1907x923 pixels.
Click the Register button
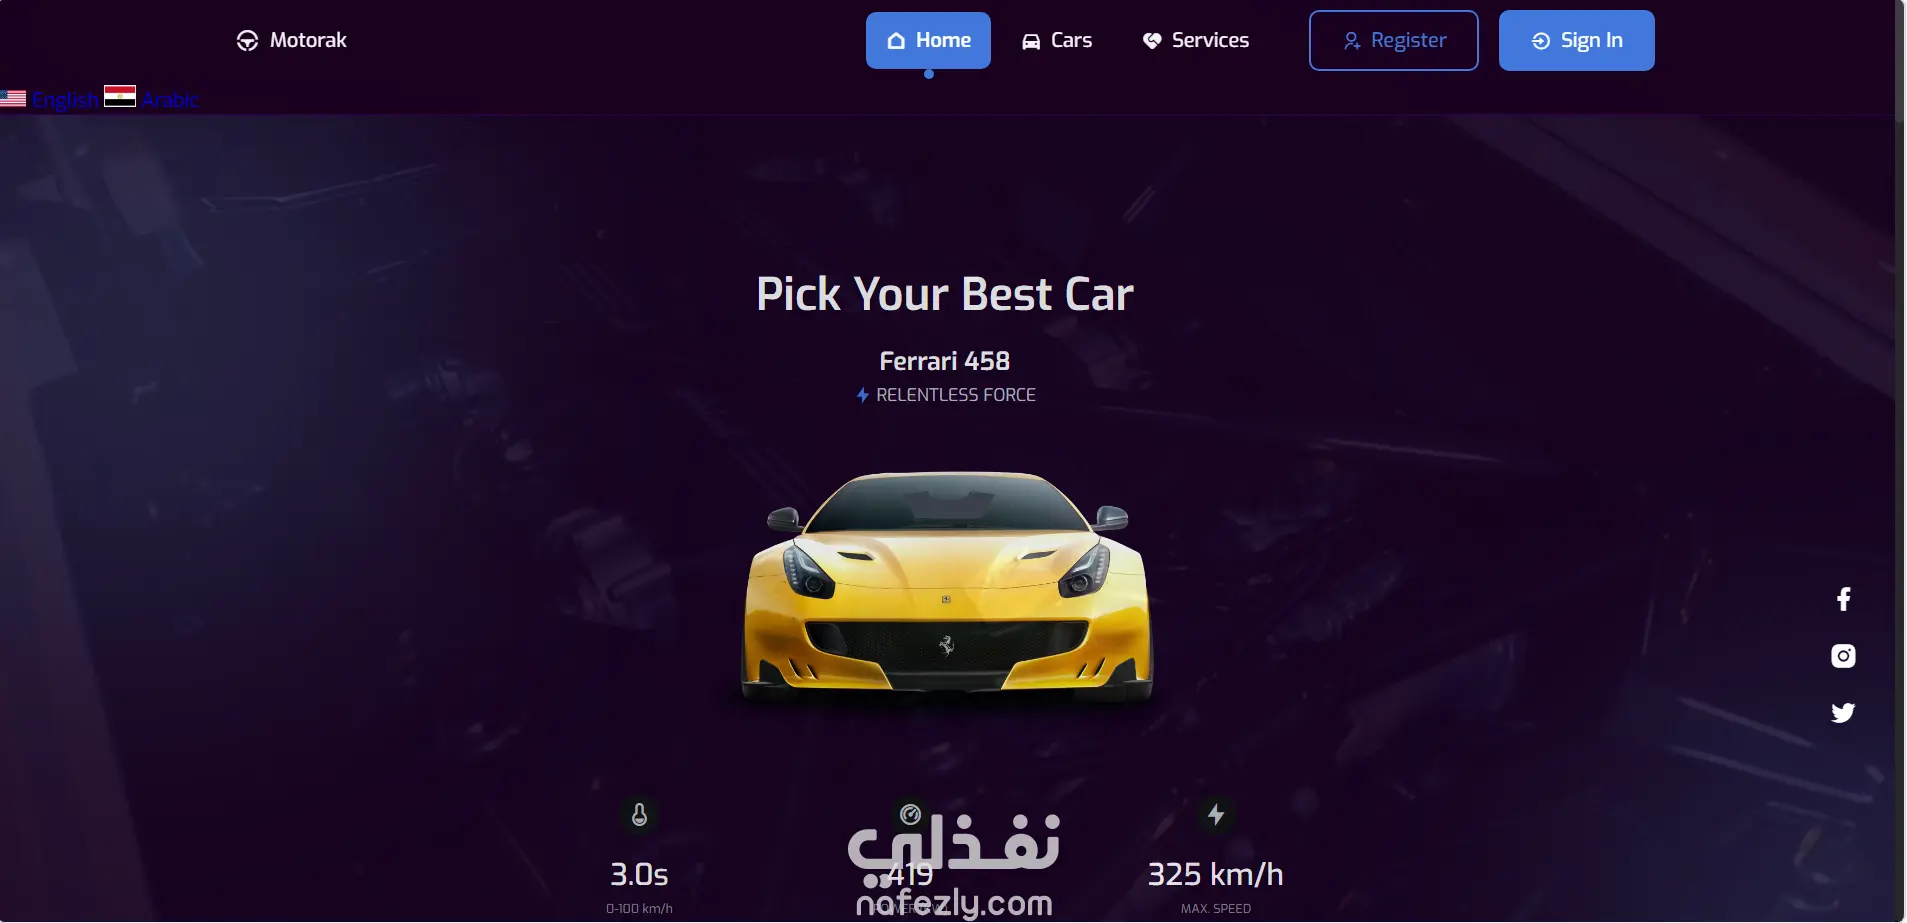pos(1394,40)
